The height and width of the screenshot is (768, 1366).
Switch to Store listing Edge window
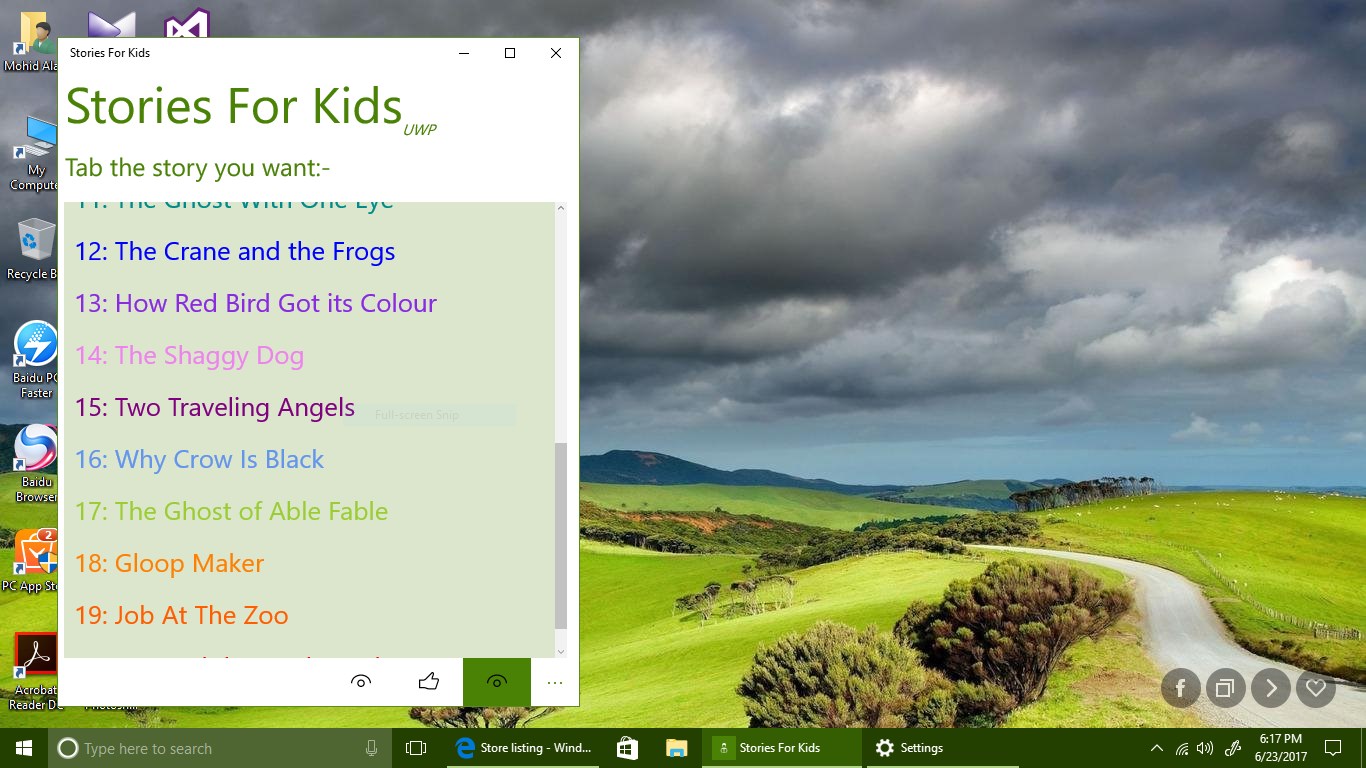click(523, 748)
